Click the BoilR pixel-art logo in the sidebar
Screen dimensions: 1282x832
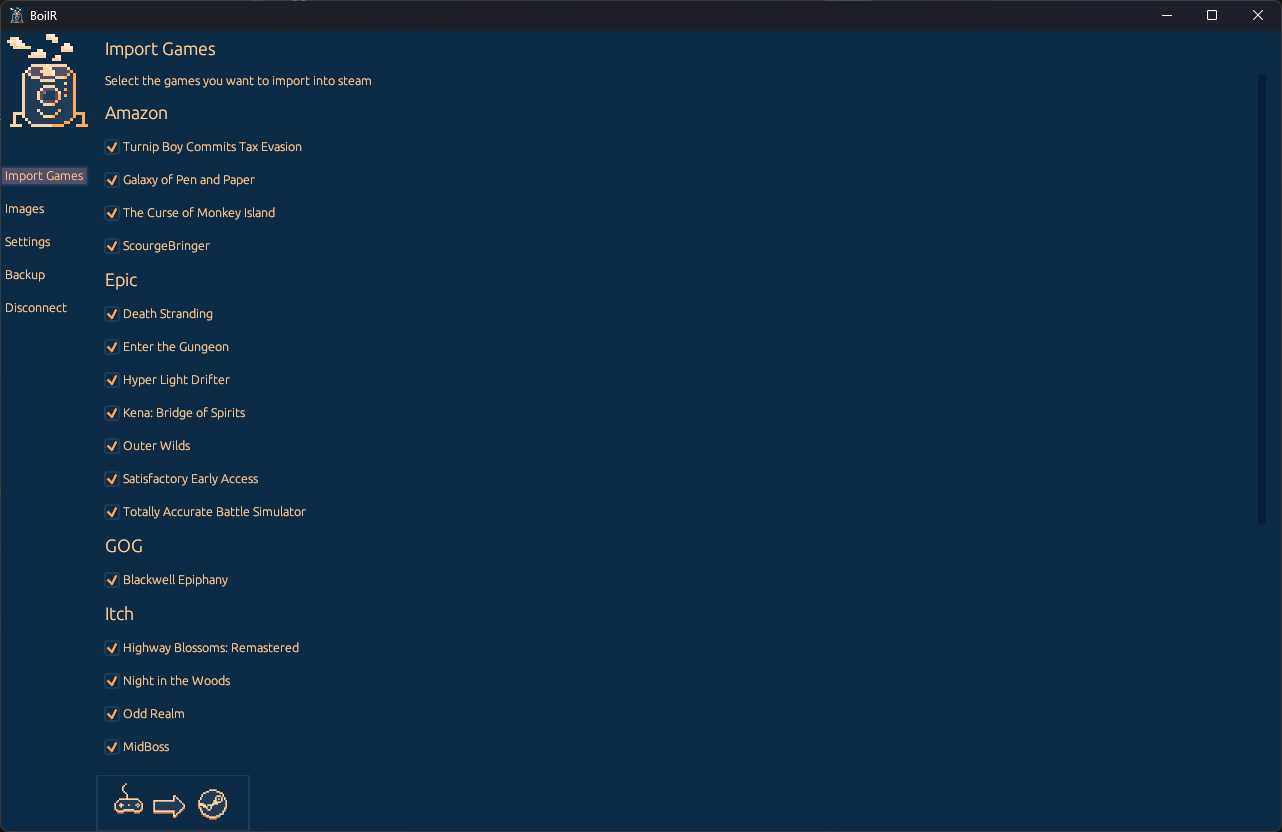click(x=46, y=80)
